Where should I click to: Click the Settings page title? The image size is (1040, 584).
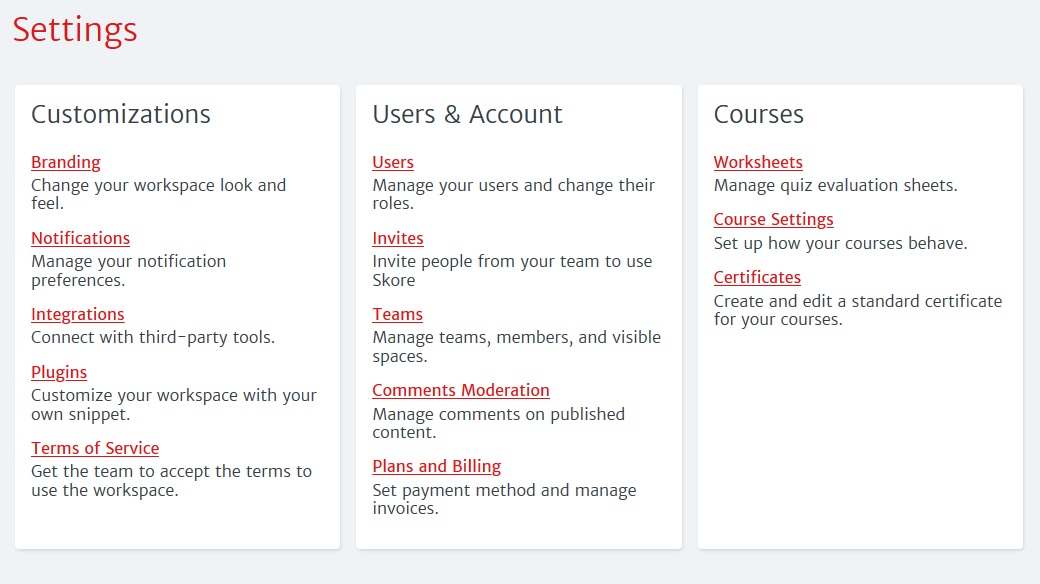click(x=75, y=31)
